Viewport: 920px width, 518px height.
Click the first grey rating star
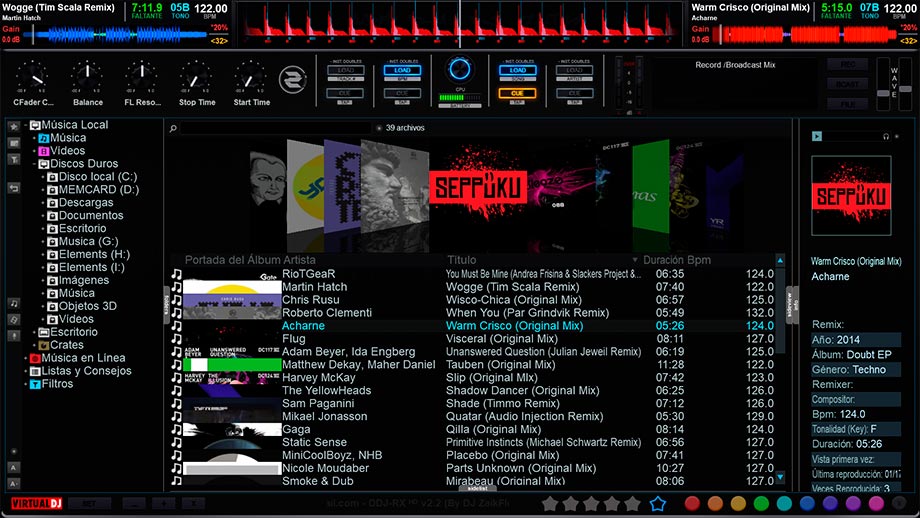[x=550, y=503]
